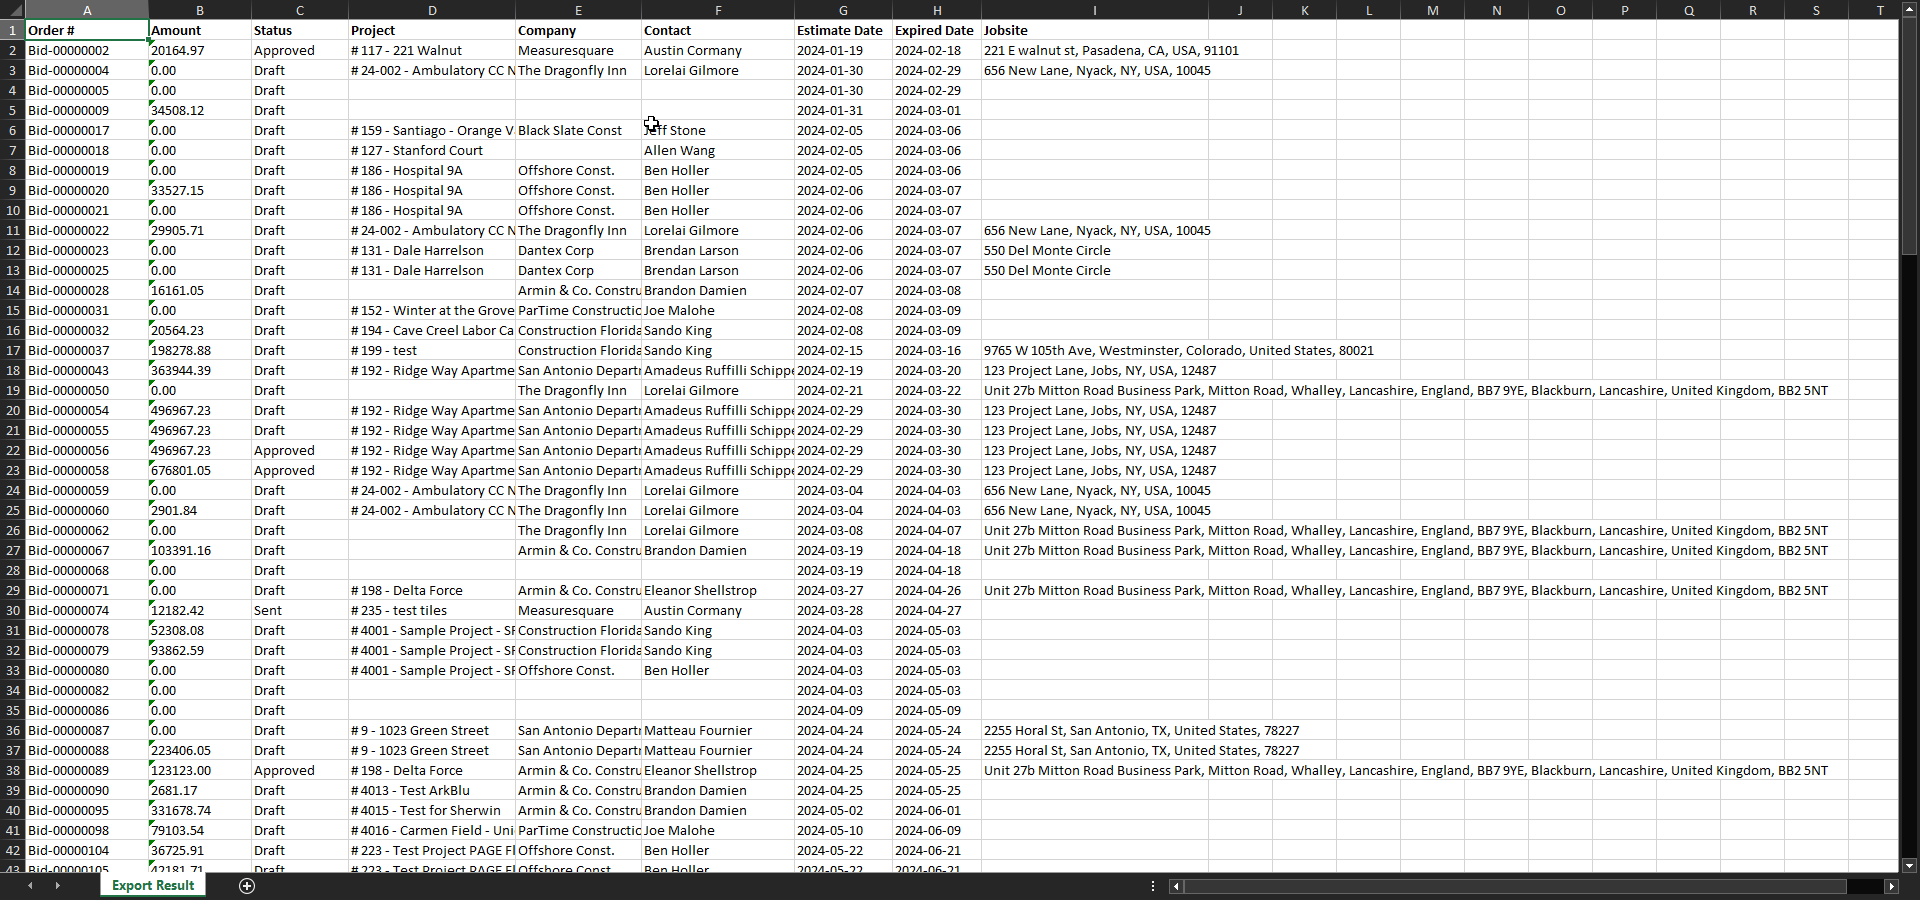Select project cell "# 117 - 221 Walnut"
Image resolution: width=1920 pixels, height=900 pixels.
[x=432, y=50]
